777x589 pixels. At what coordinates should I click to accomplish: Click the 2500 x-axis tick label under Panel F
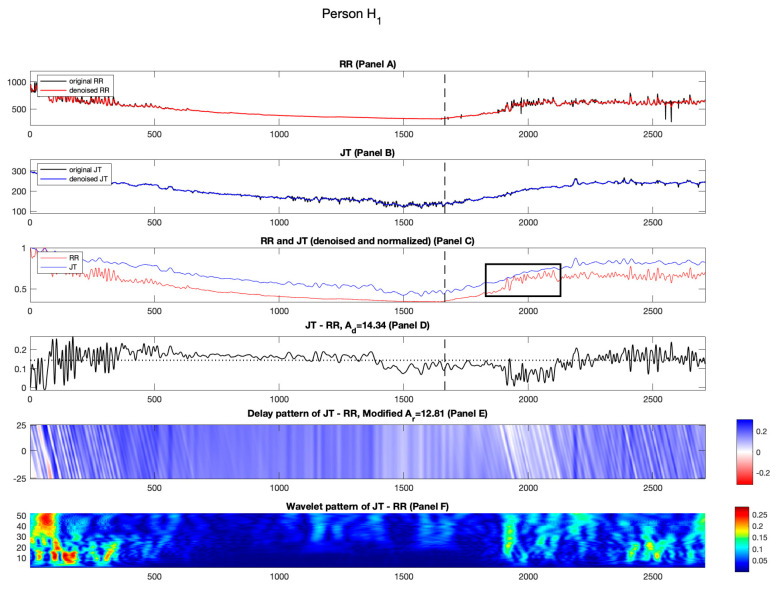(653, 577)
